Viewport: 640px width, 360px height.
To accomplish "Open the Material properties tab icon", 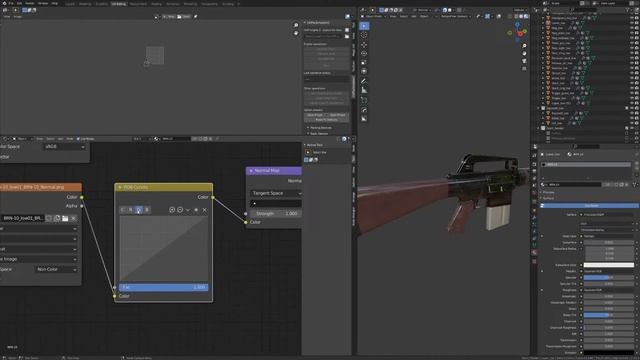I will (534, 253).
